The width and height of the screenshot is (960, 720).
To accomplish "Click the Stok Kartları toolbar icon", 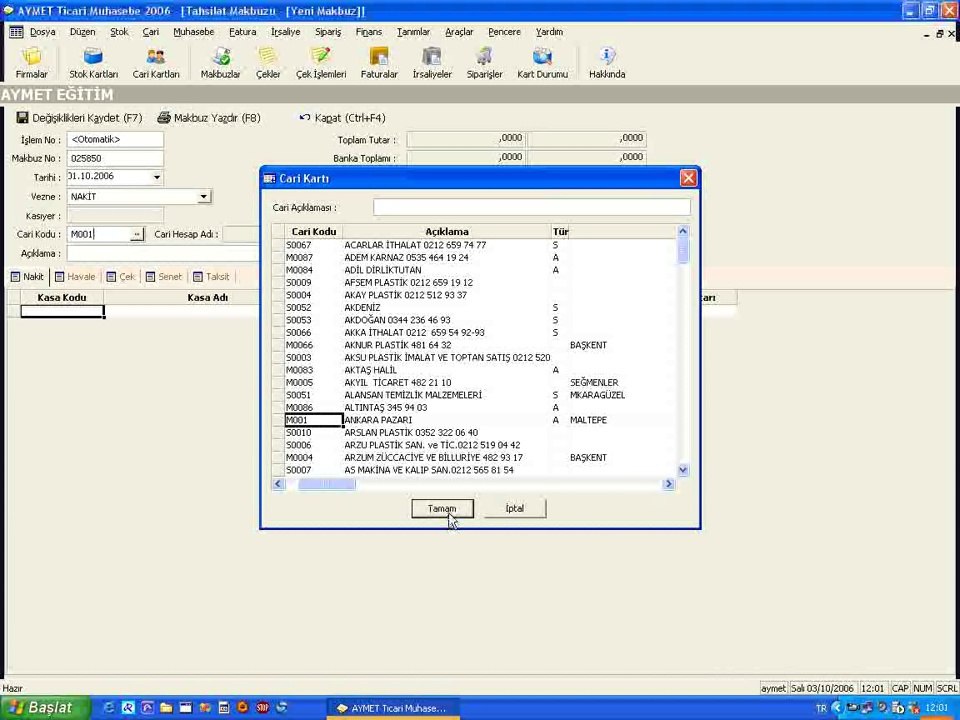I will (93, 62).
